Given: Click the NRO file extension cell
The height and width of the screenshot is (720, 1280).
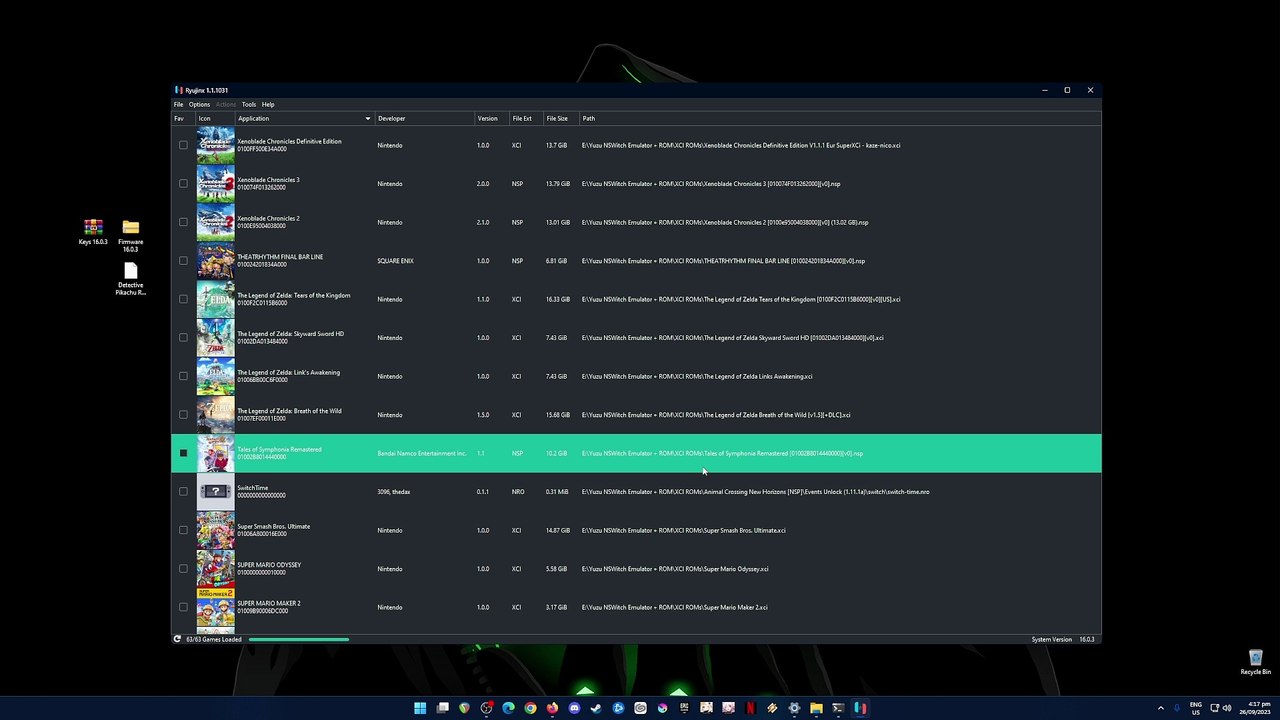Looking at the screenshot, I should point(518,492).
